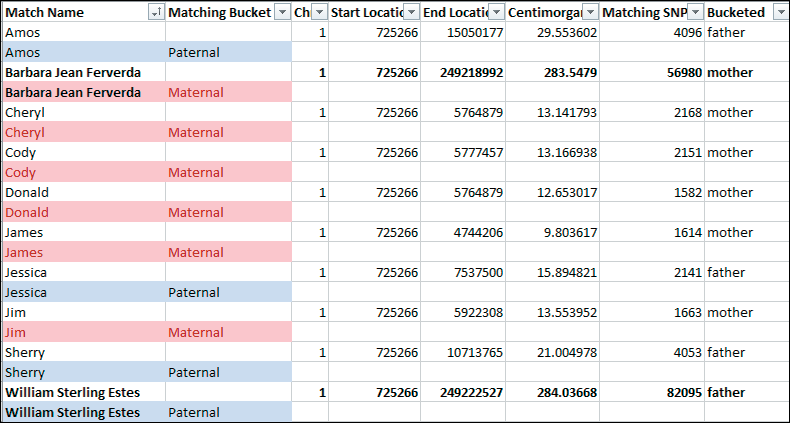The width and height of the screenshot is (790, 423).
Task: Open the Bucketed column filter dropdown
Action: pos(778,13)
